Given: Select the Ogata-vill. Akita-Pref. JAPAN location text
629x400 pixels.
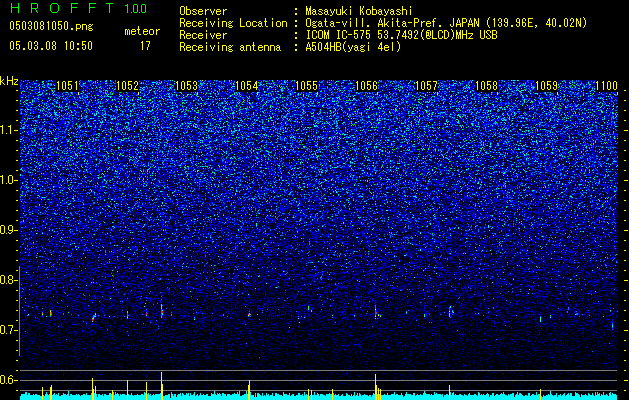Looking at the screenshot, I should click(446, 23).
